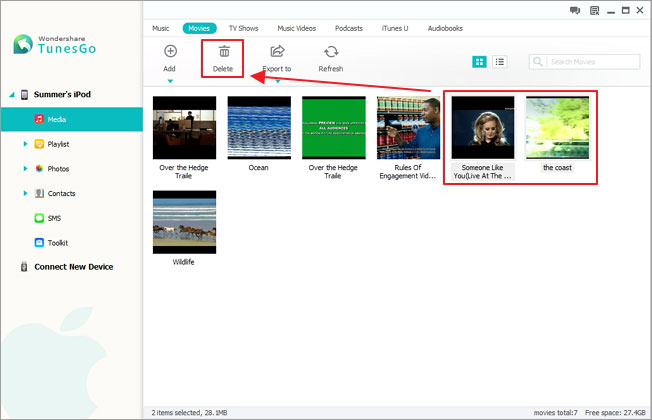Switch to list view
The image size is (652, 420).
pos(499,62)
